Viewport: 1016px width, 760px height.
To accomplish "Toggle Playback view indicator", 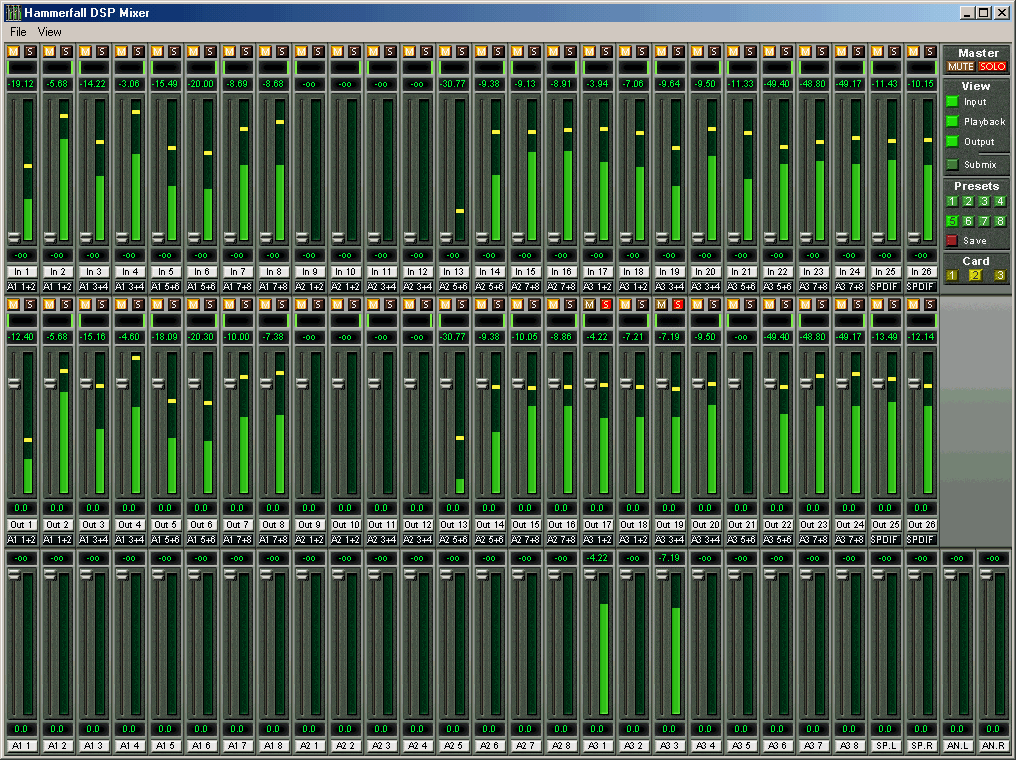I will [x=952, y=121].
